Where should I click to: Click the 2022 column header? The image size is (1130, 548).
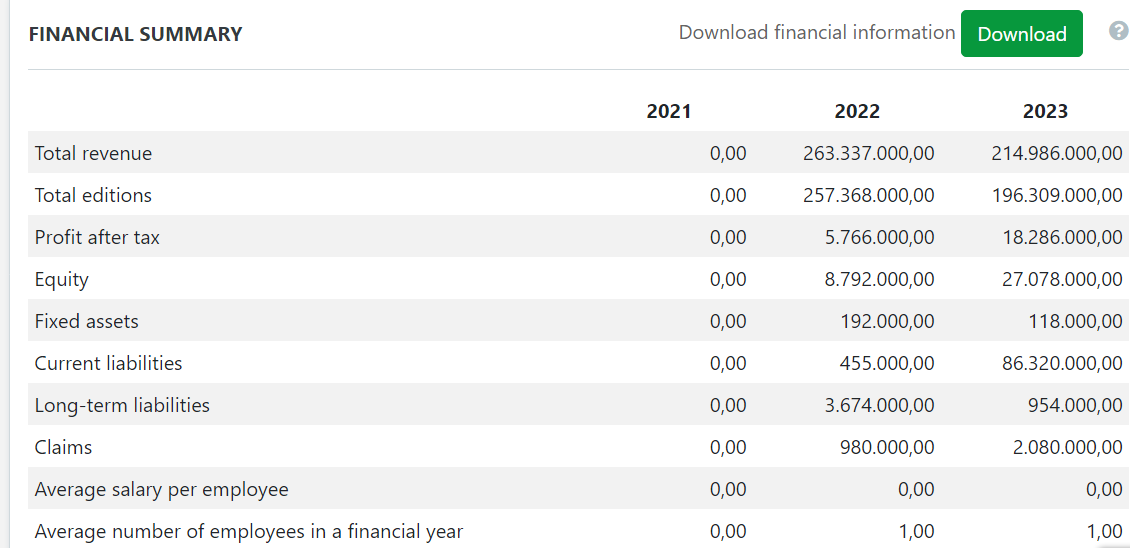click(857, 111)
